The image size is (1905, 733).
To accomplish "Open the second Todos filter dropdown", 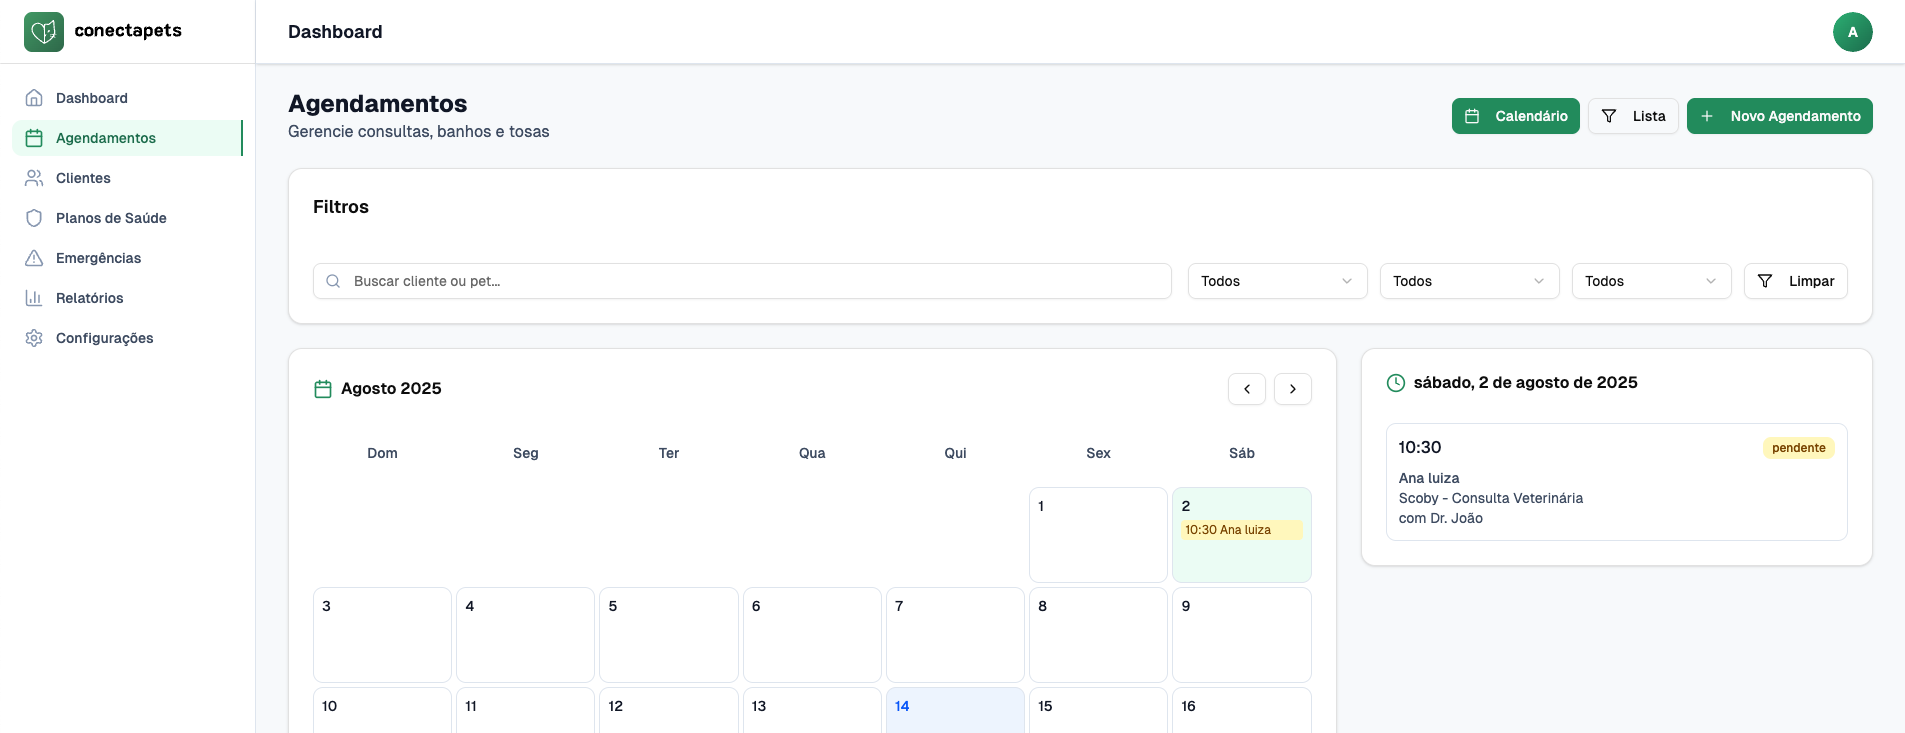I will click(x=1469, y=281).
